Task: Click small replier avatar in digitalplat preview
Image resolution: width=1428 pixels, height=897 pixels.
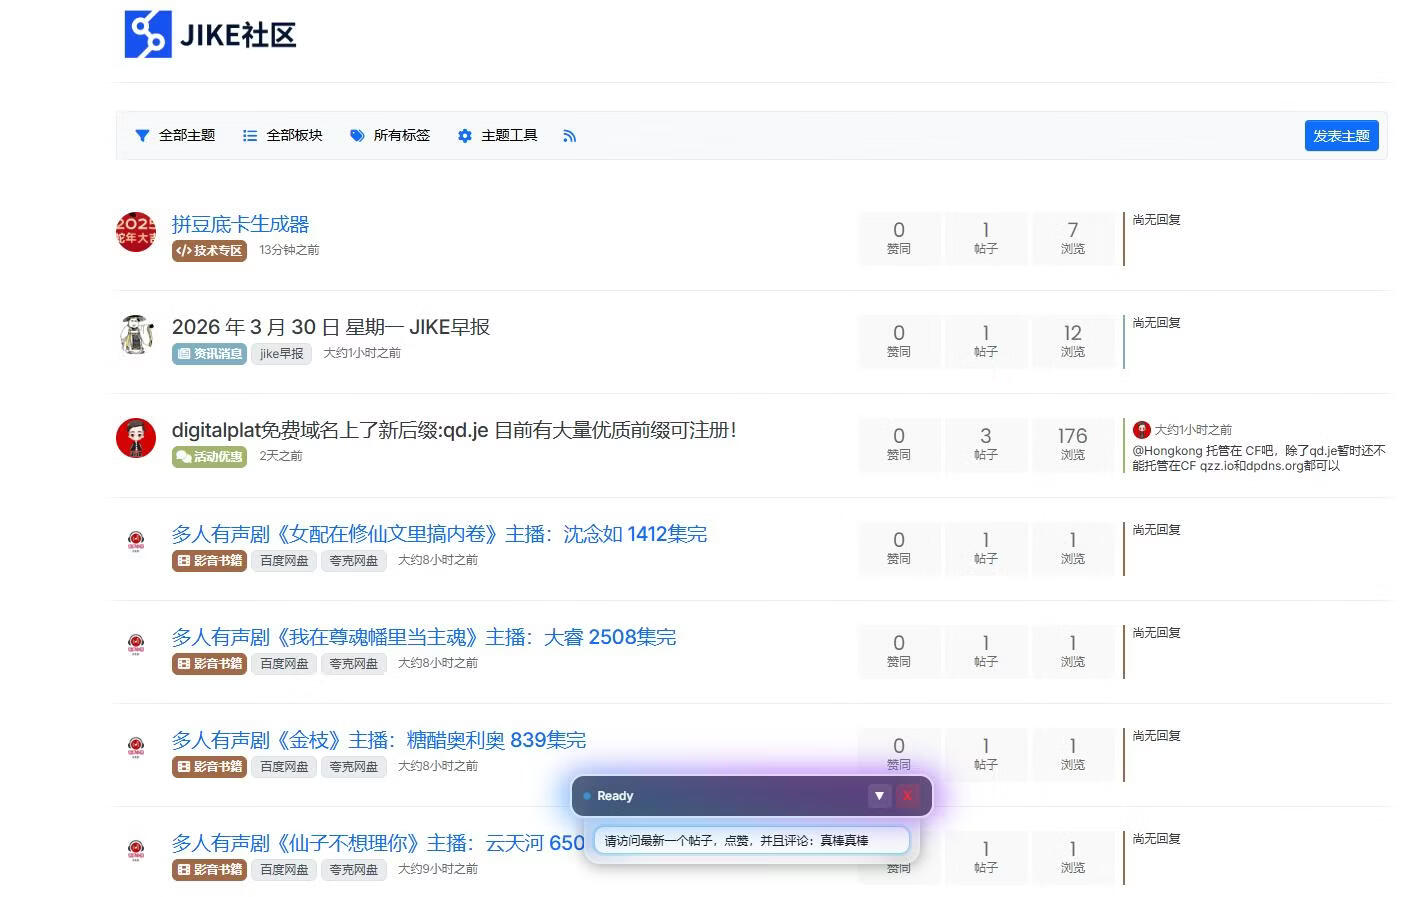Action: pyautogui.click(x=1141, y=429)
